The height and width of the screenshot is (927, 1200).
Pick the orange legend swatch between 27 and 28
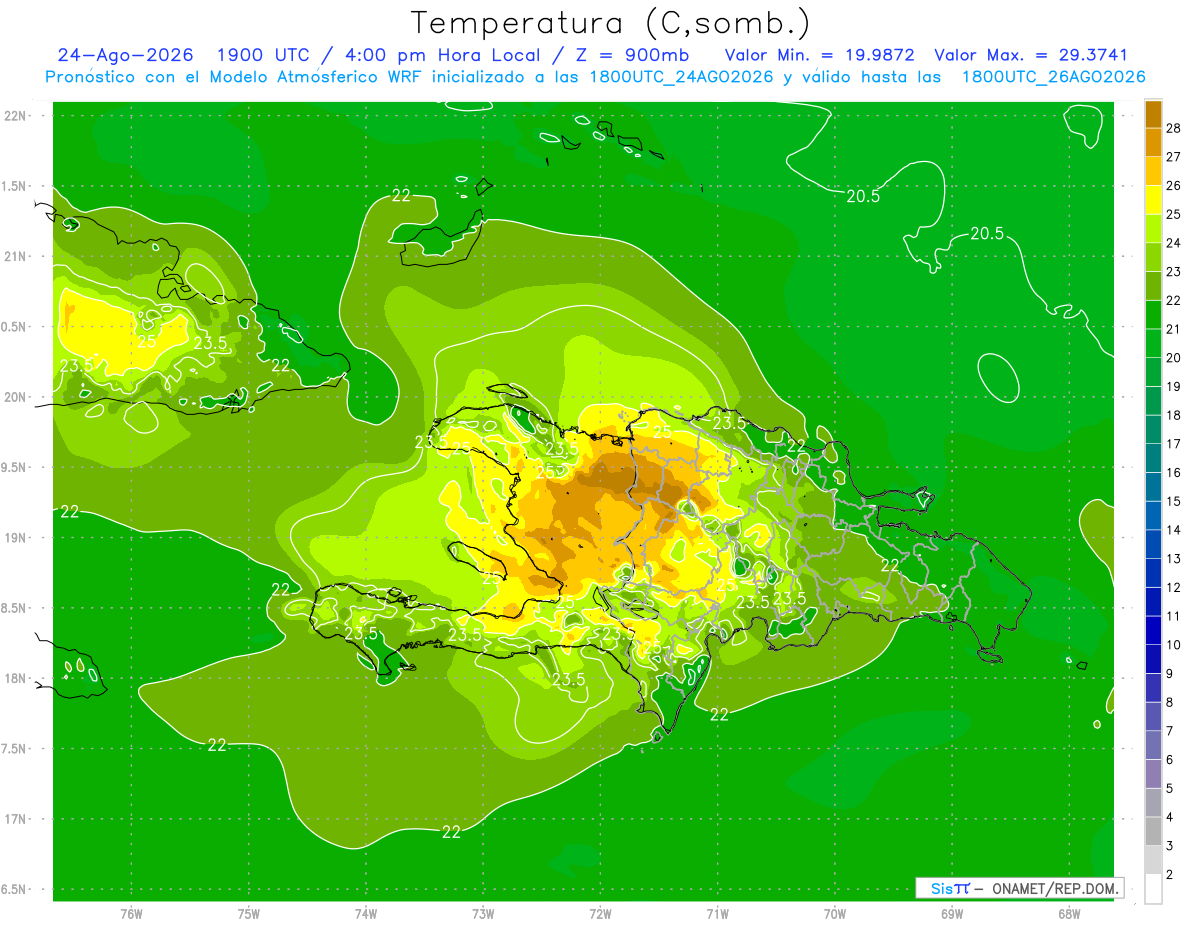(1153, 143)
